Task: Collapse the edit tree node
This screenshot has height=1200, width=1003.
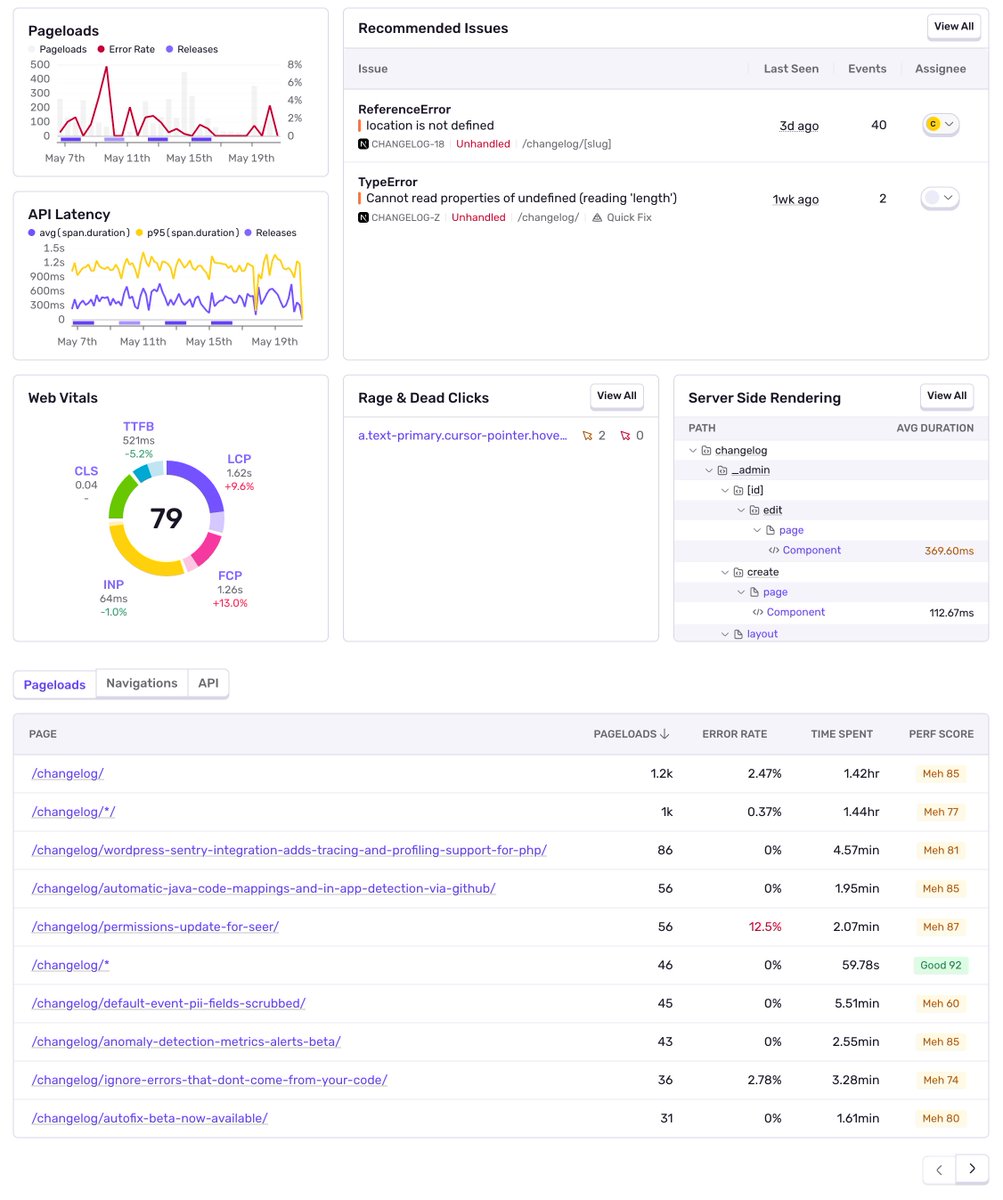Action: pos(740,510)
